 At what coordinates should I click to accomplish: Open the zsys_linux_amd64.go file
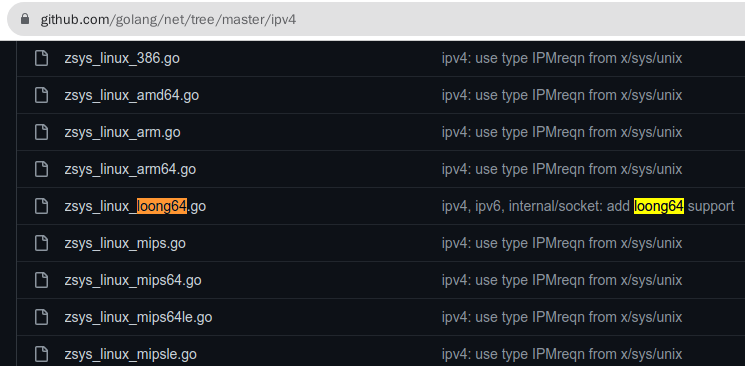coord(132,95)
